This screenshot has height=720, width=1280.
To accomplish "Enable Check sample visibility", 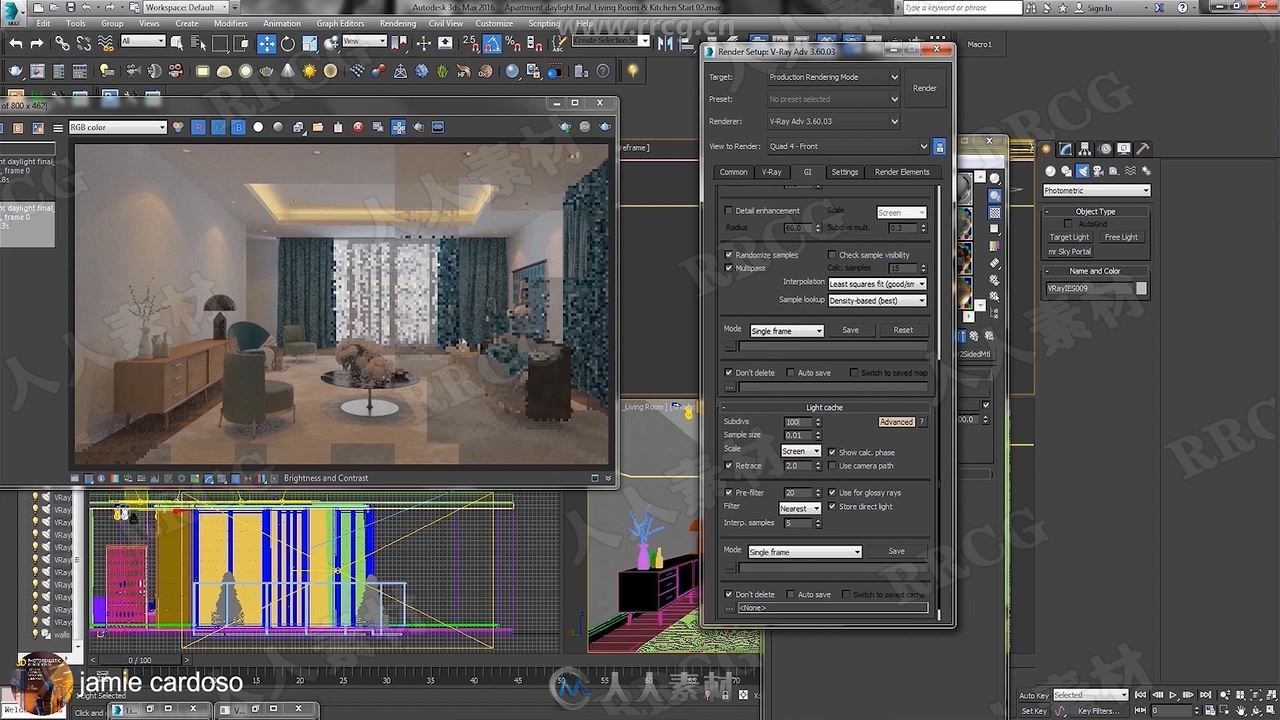I will pyautogui.click(x=832, y=255).
